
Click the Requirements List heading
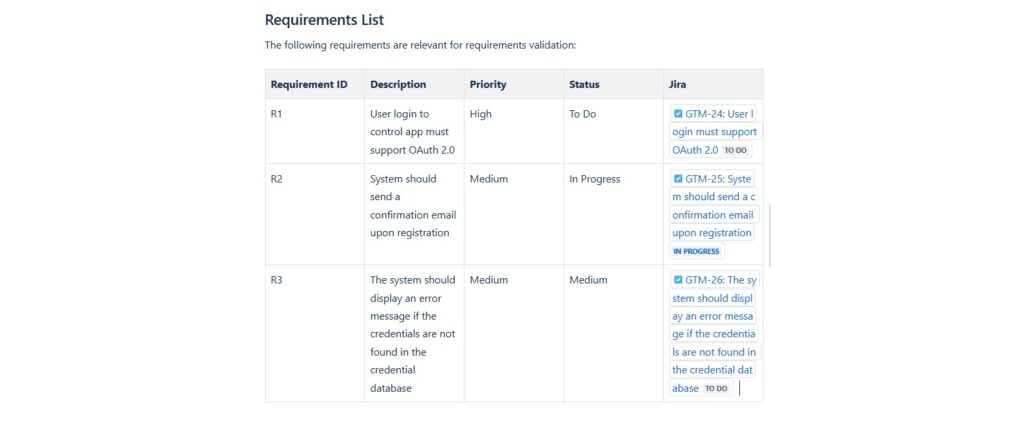324,20
